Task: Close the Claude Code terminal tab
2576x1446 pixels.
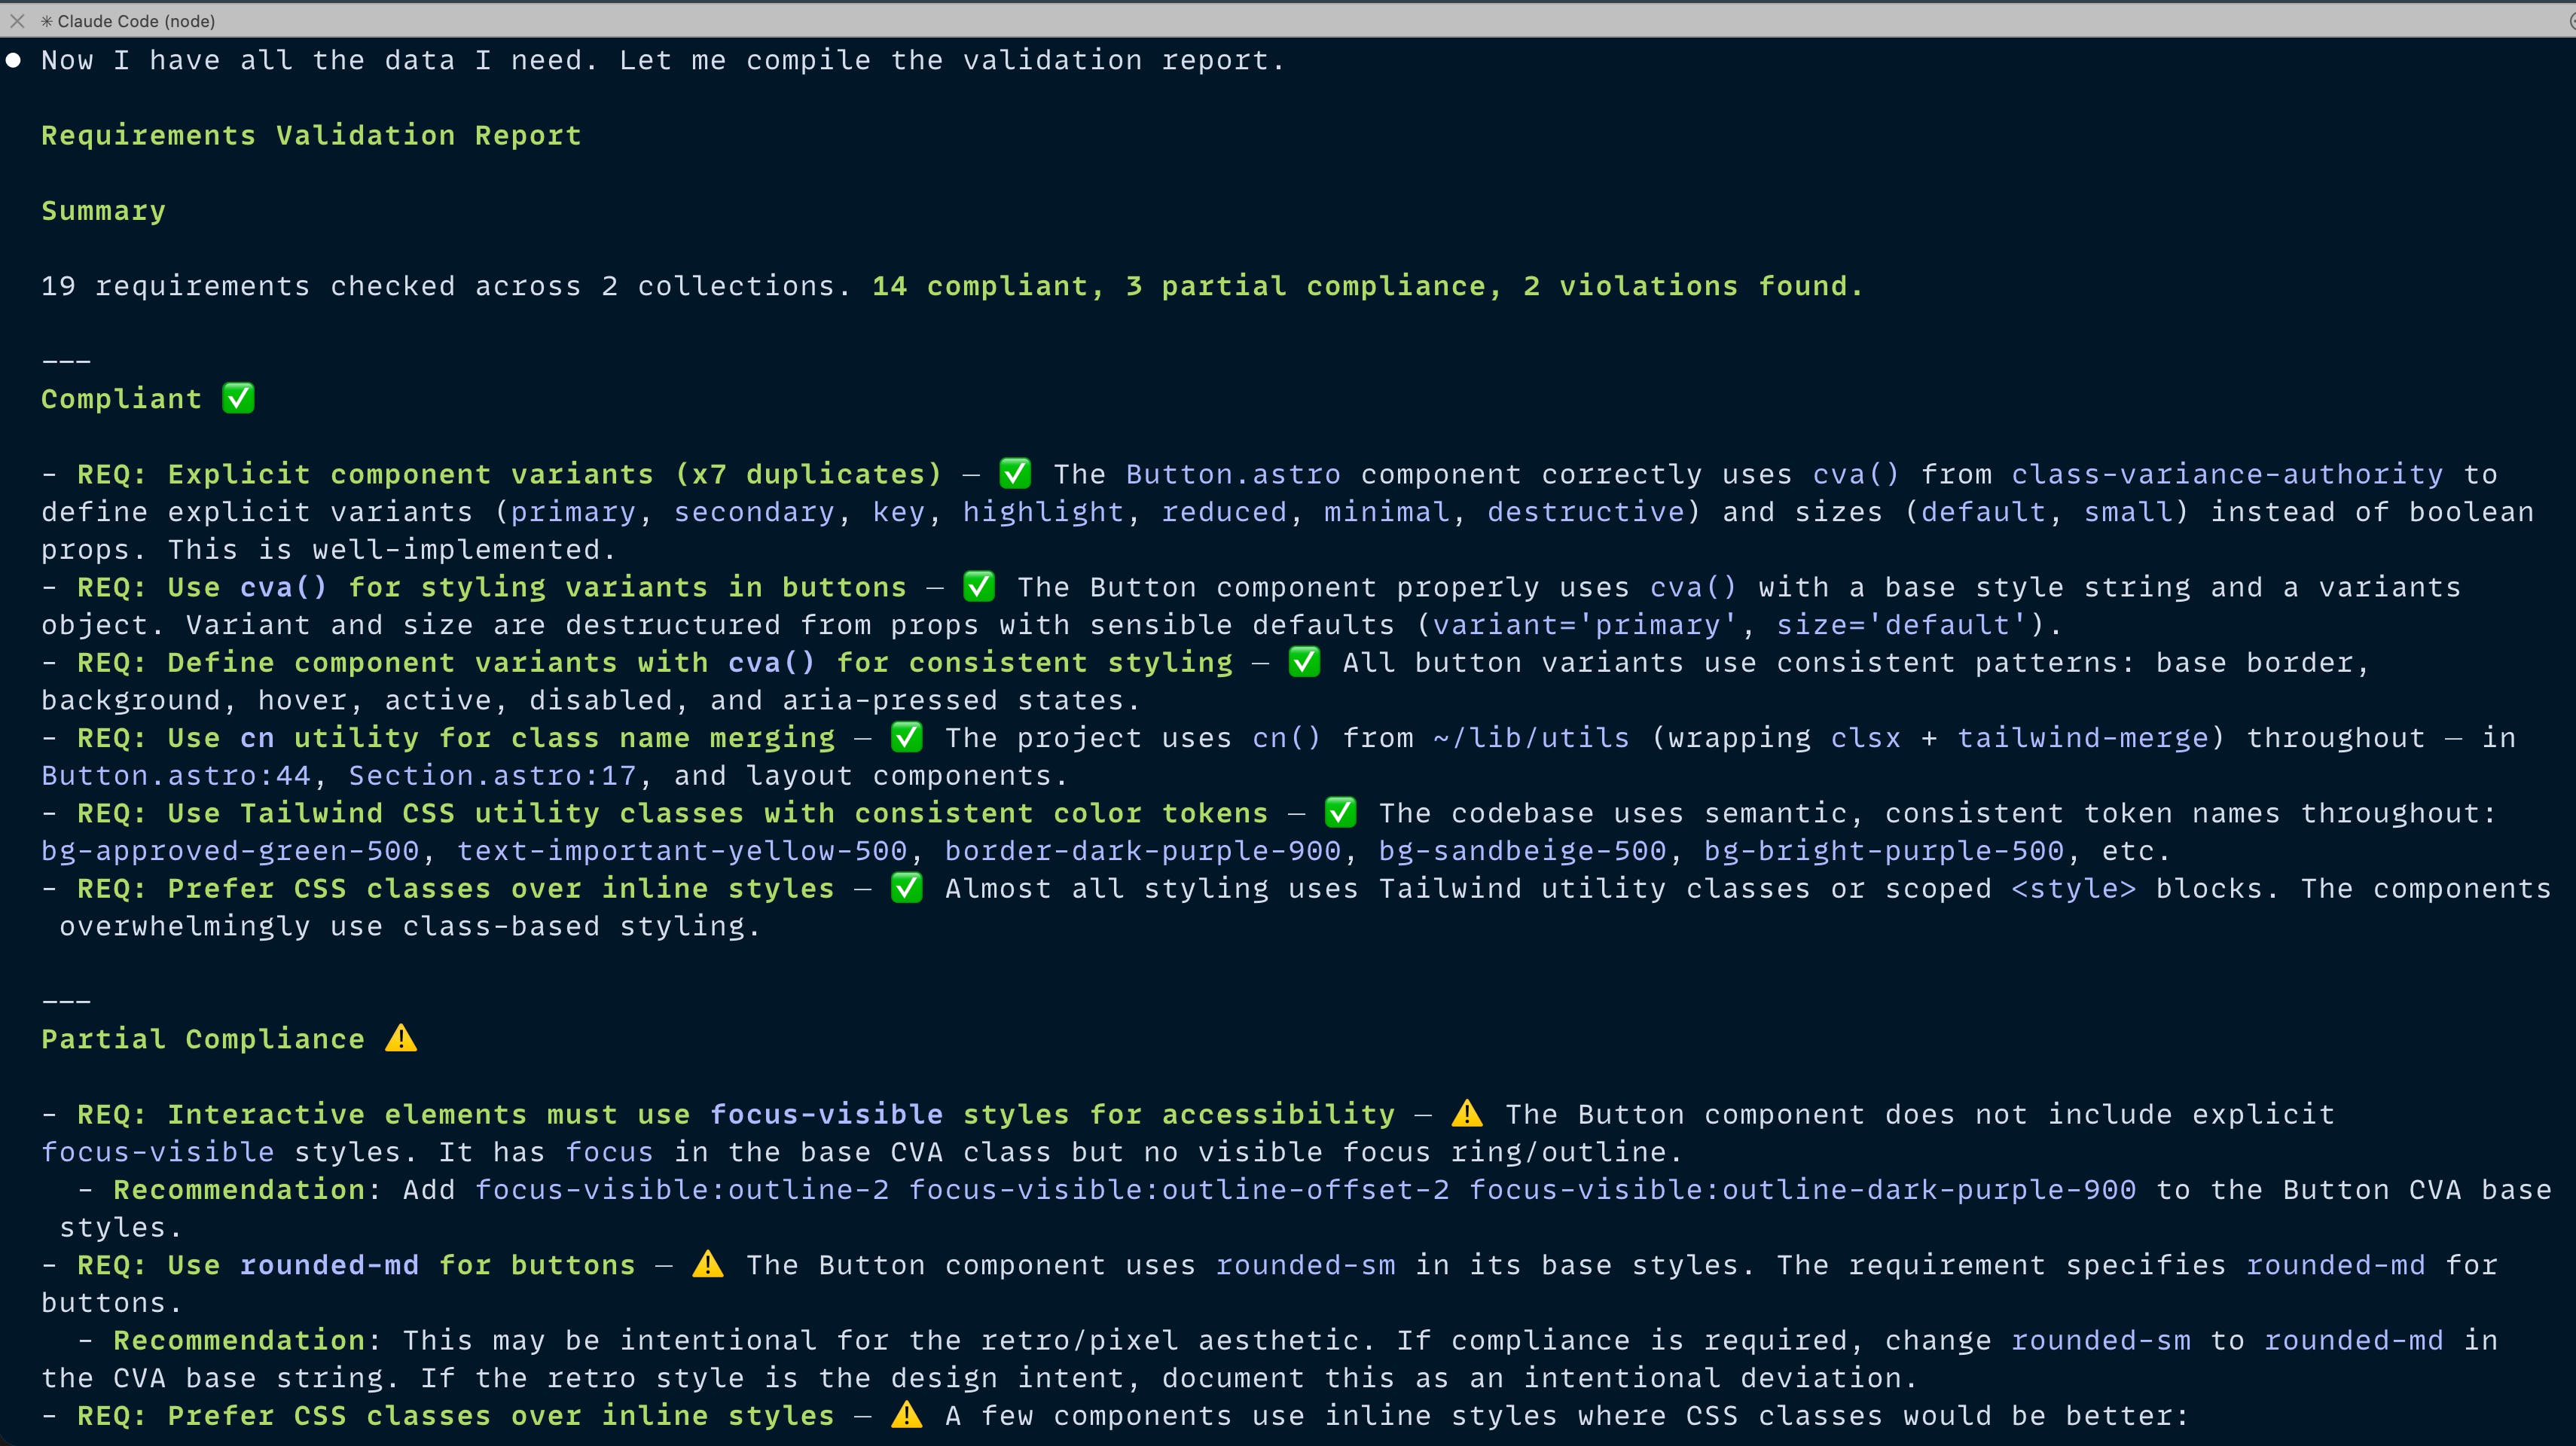Action: click(17, 21)
